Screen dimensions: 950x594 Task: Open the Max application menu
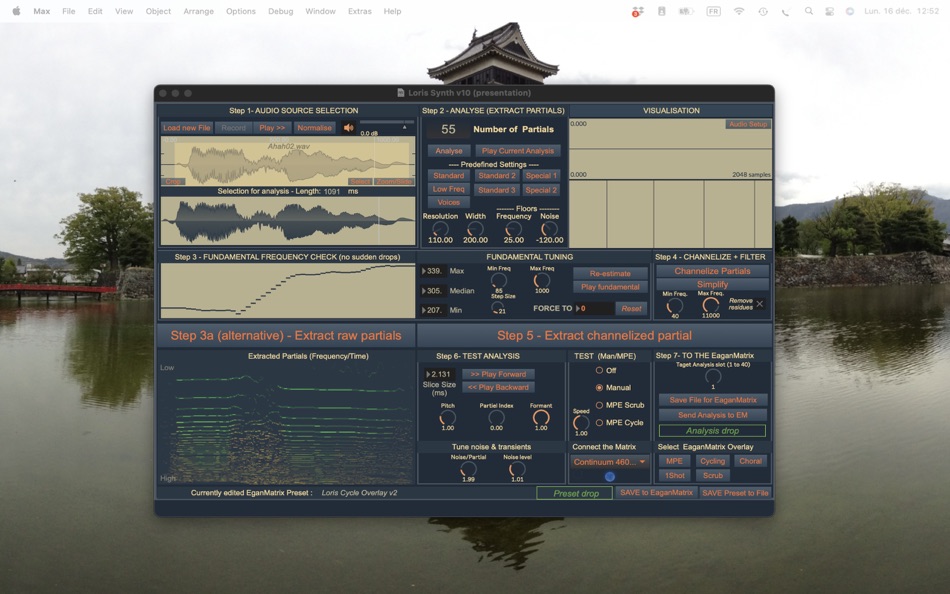point(42,11)
